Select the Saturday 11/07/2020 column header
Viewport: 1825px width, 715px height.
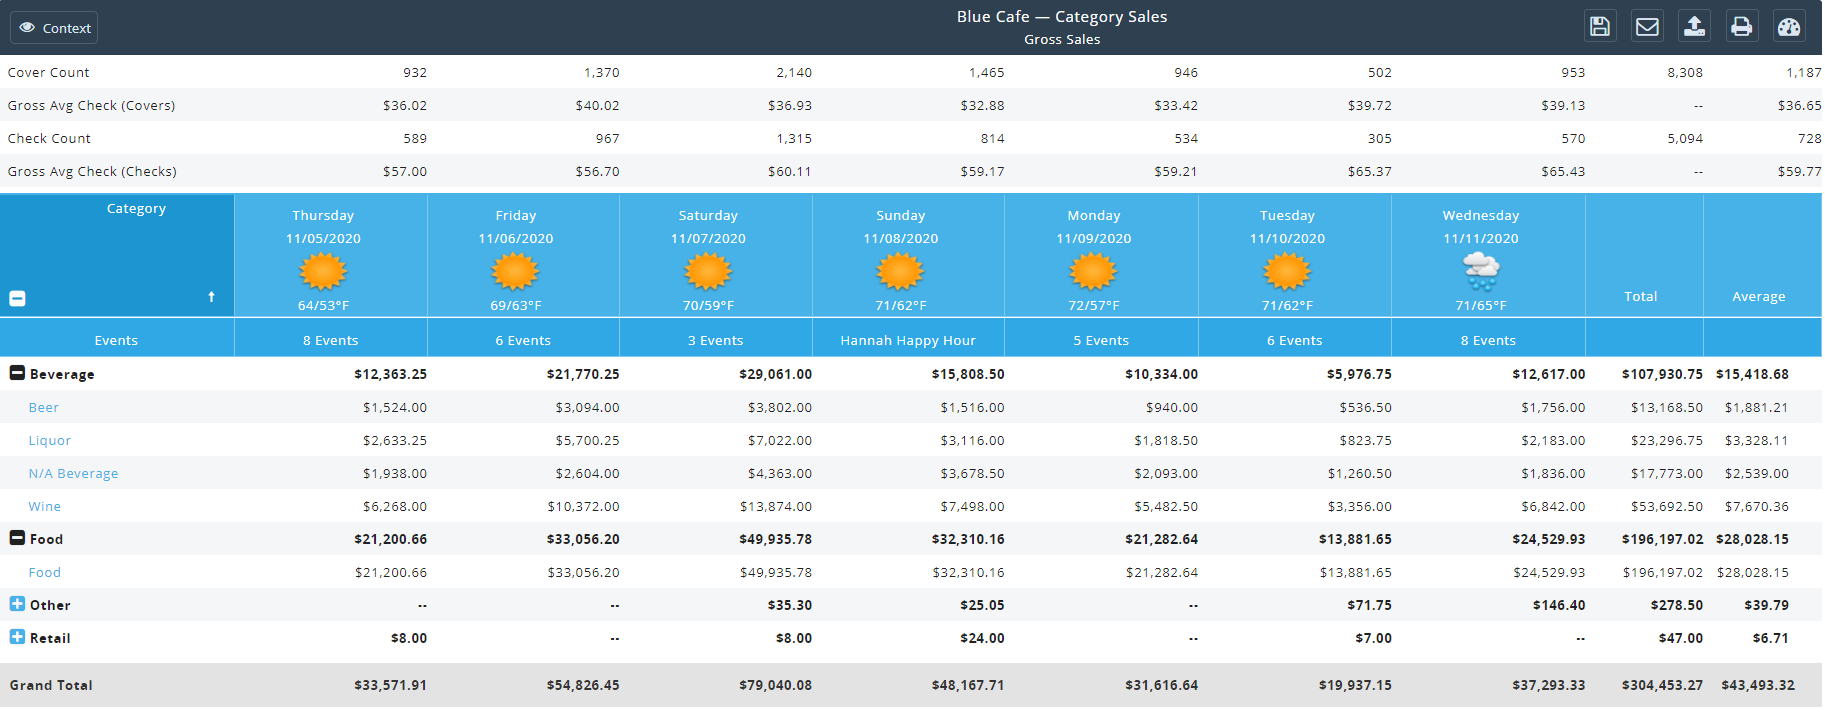point(708,227)
